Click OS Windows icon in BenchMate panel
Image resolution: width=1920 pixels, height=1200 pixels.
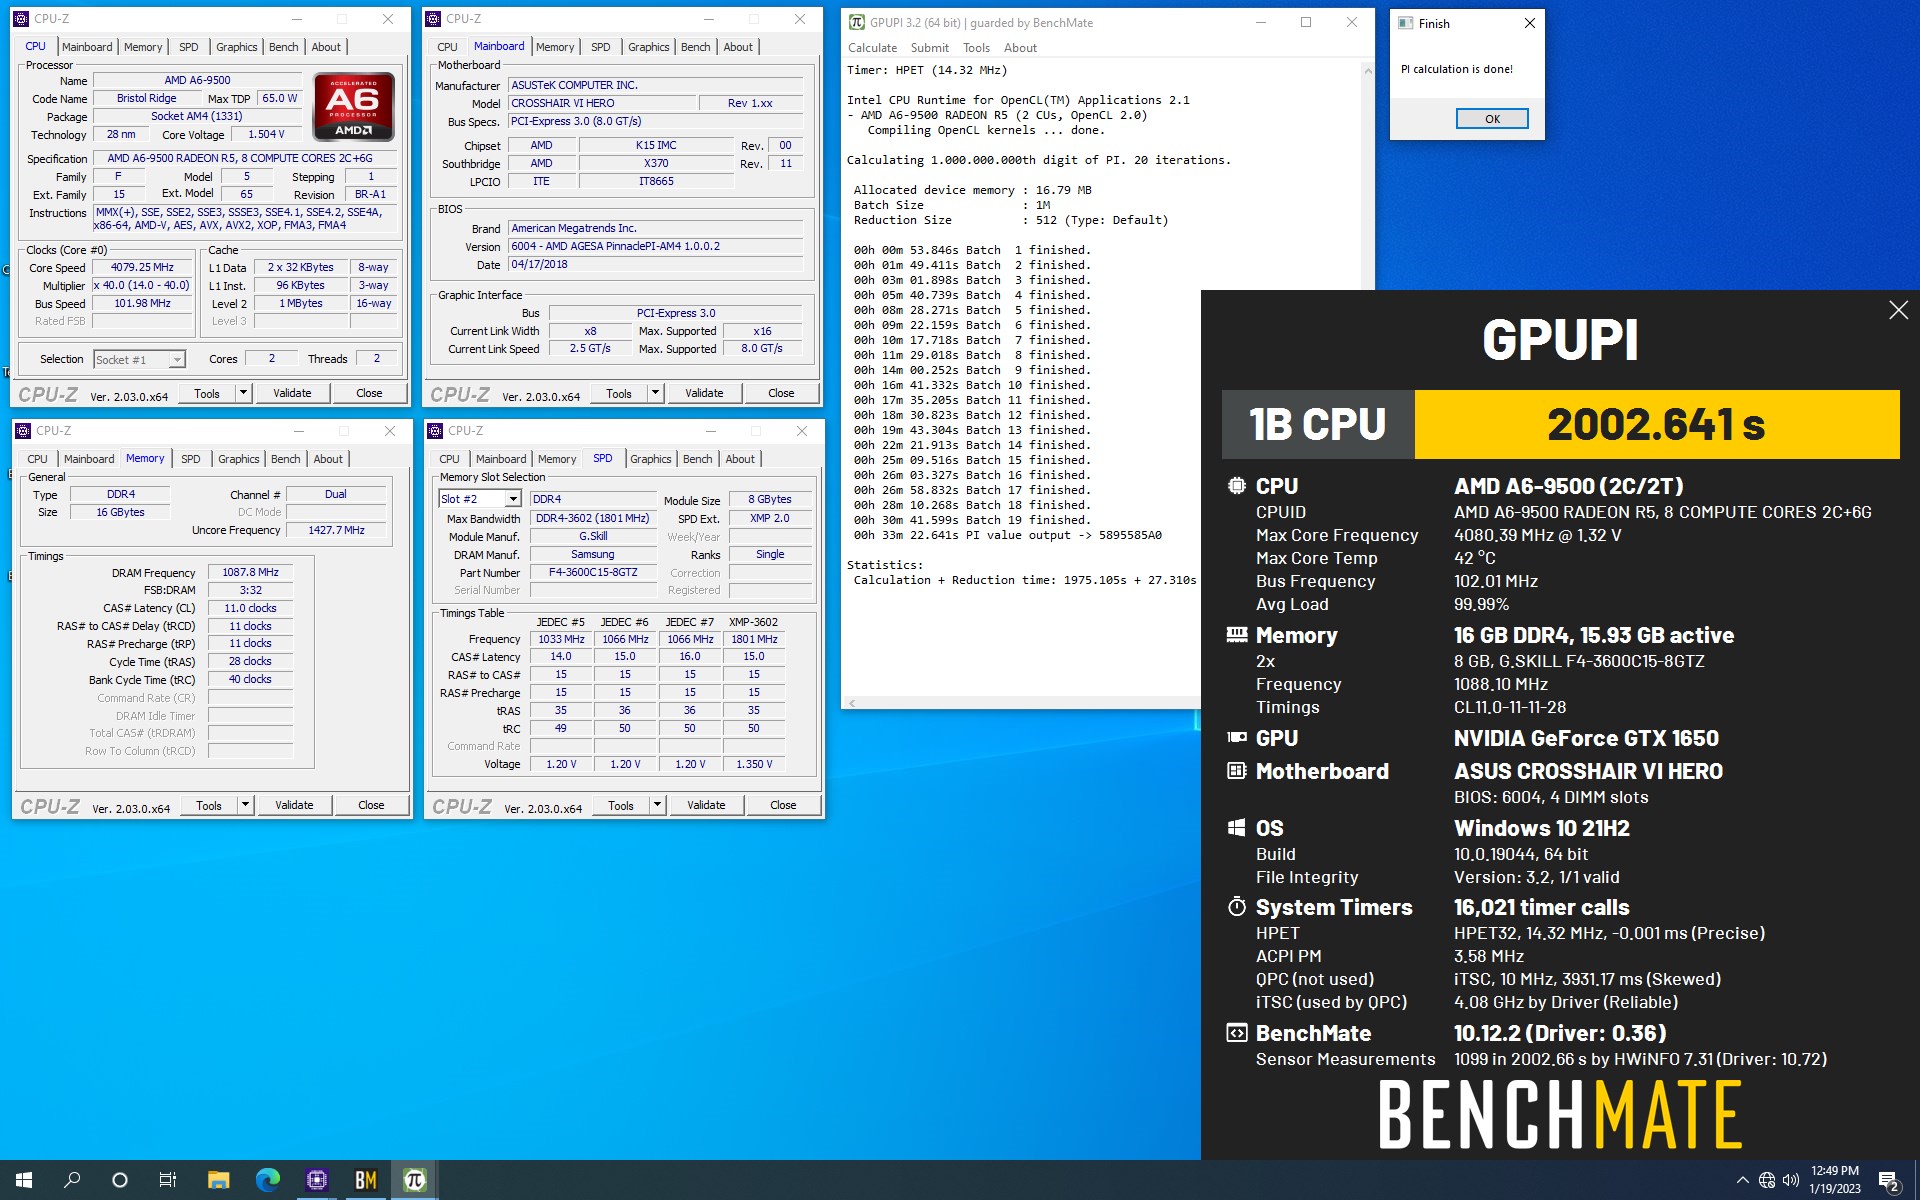1237,828
